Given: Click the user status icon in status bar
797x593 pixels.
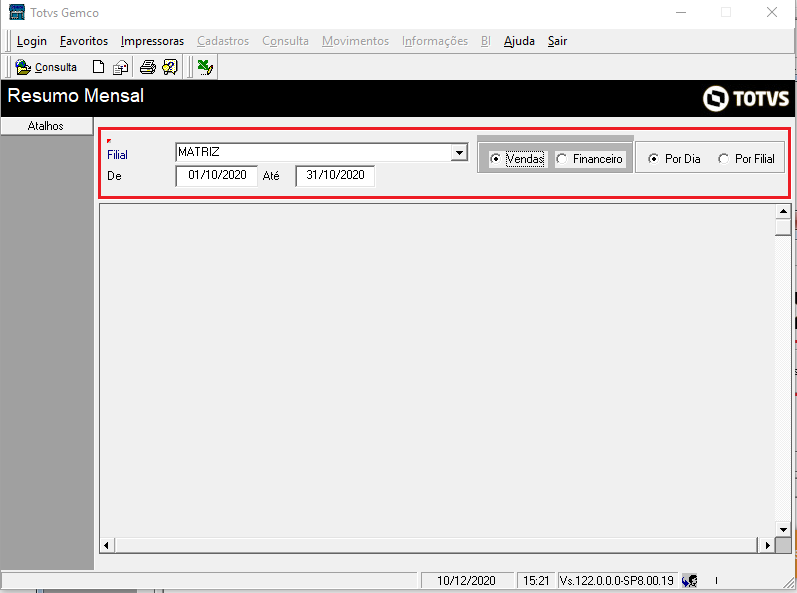Looking at the screenshot, I should (x=689, y=580).
